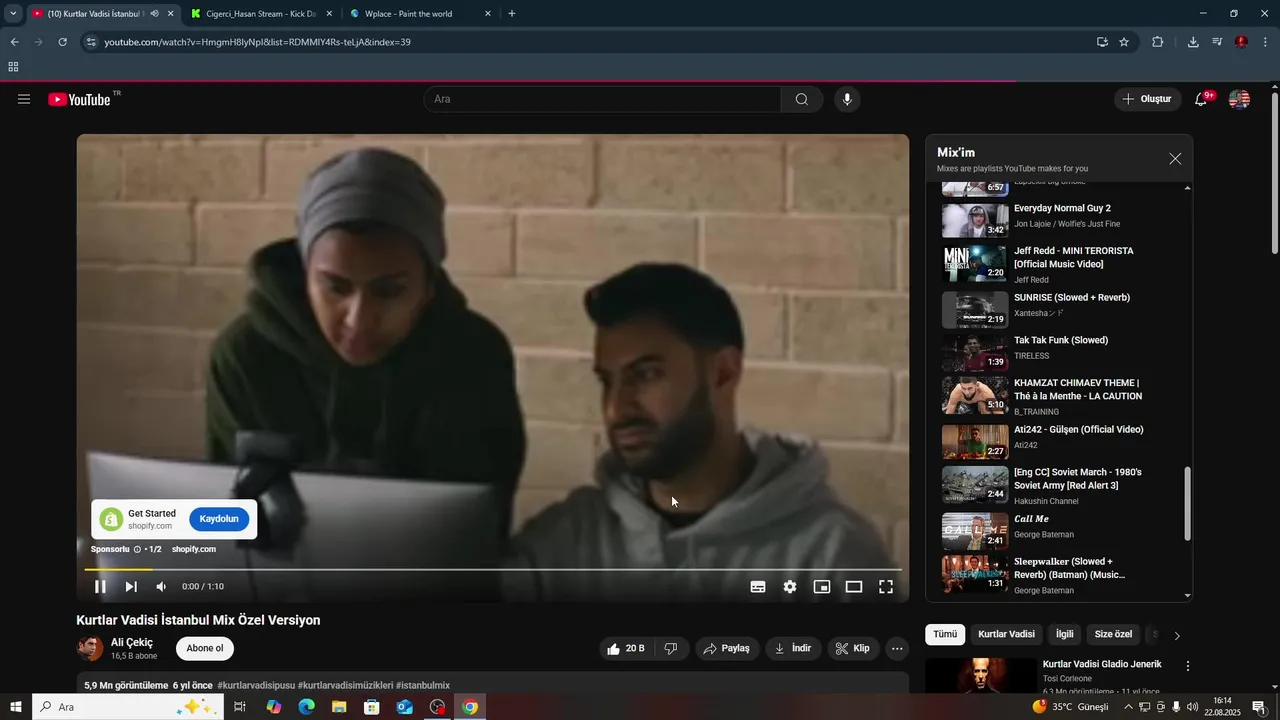The width and height of the screenshot is (1280, 720).
Task: Open options for Kurtlar Vadisi Gladio Jenerik
Action: [x=1188, y=666]
